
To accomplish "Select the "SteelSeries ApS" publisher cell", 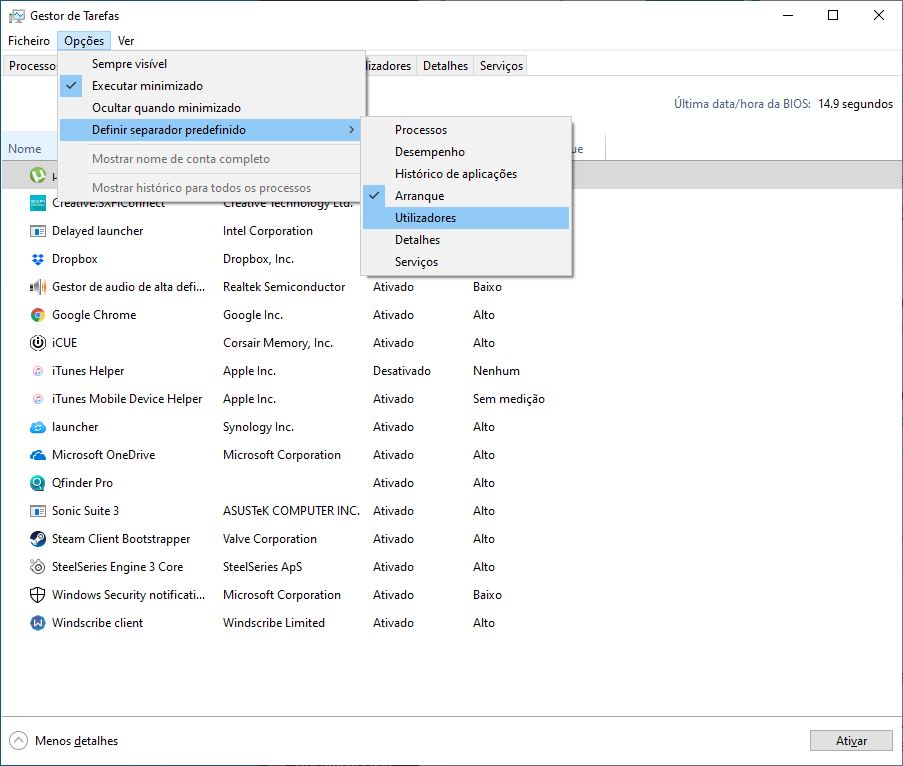I will pyautogui.click(x=263, y=567).
